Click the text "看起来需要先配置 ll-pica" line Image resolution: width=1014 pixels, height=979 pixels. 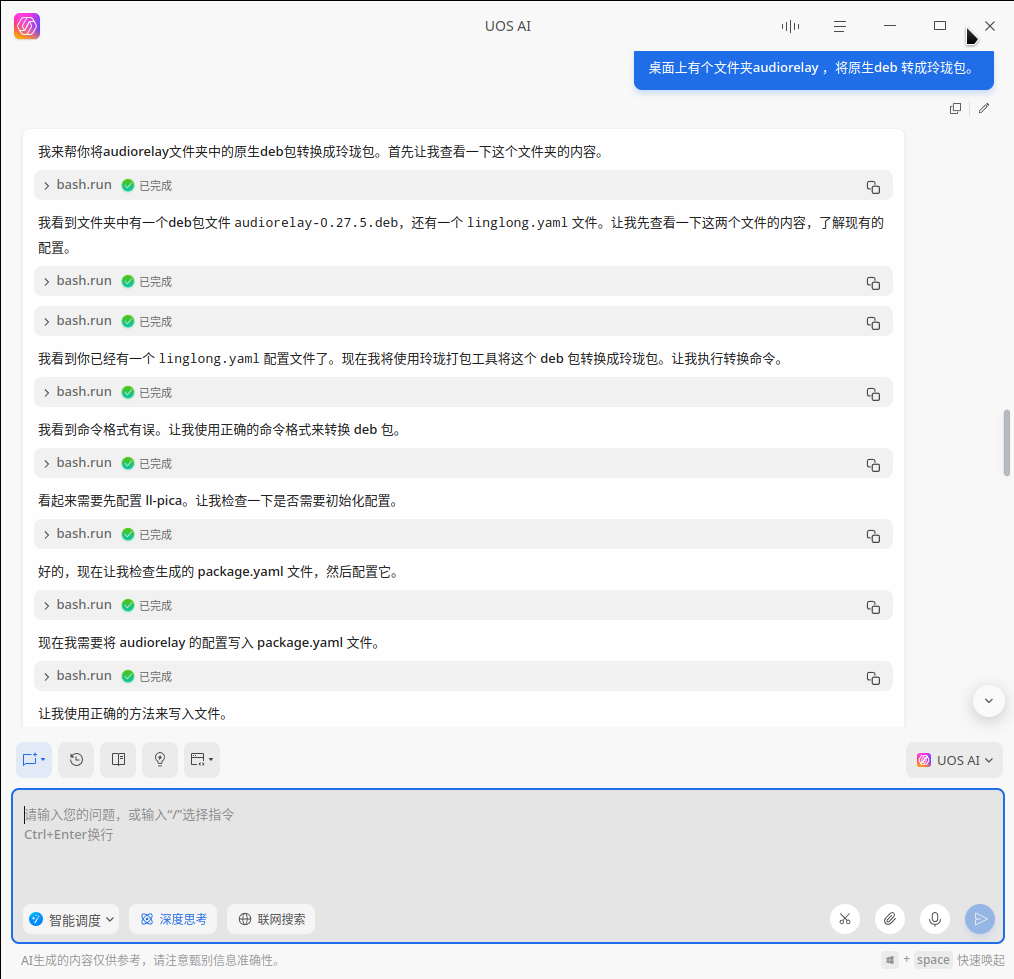218,501
